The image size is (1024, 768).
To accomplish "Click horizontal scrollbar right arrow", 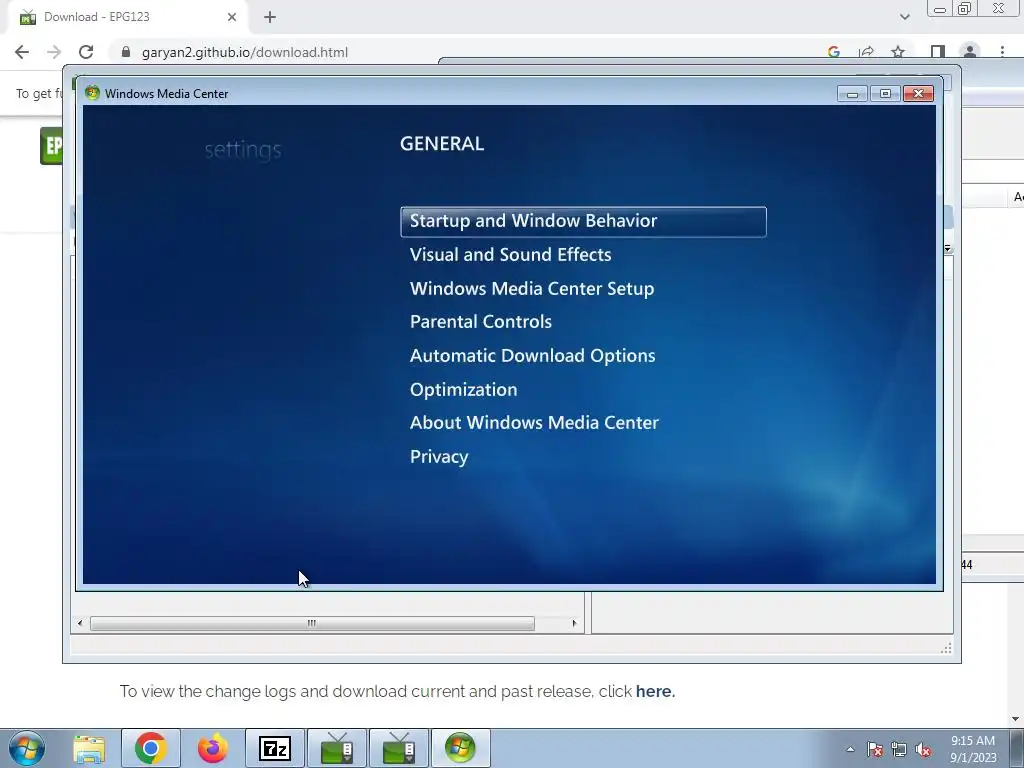I will click(x=574, y=624).
